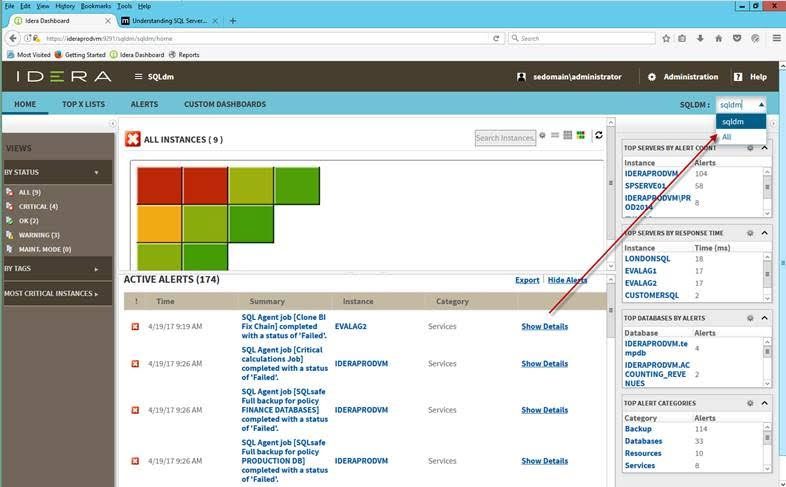Open SPSERVE01 instance link
This screenshot has width=786, height=487.
(645, 186)
